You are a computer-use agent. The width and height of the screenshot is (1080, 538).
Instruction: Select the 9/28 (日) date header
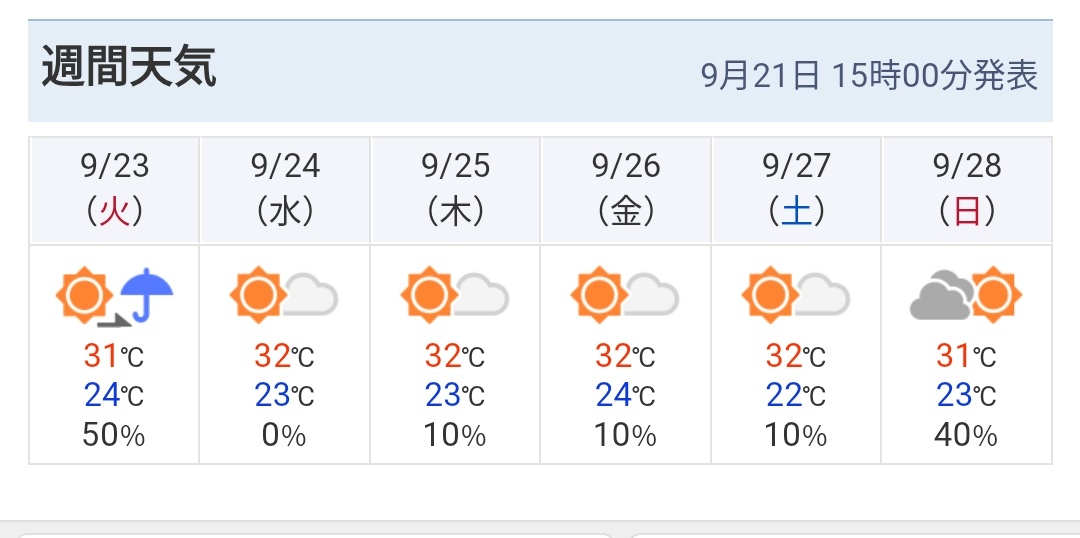click(966, 188)
